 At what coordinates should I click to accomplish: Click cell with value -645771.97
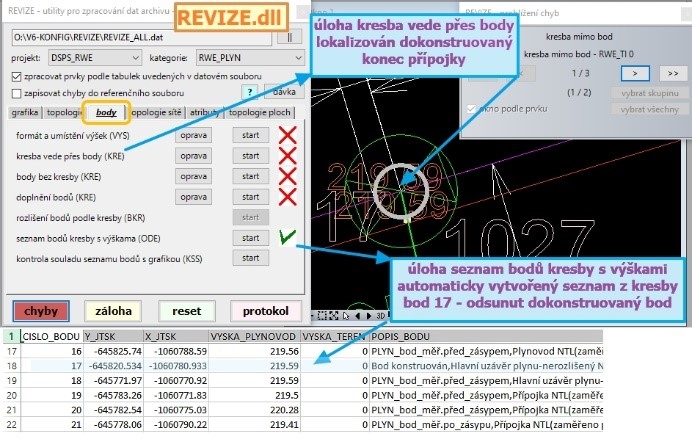(x=113, y=380)
